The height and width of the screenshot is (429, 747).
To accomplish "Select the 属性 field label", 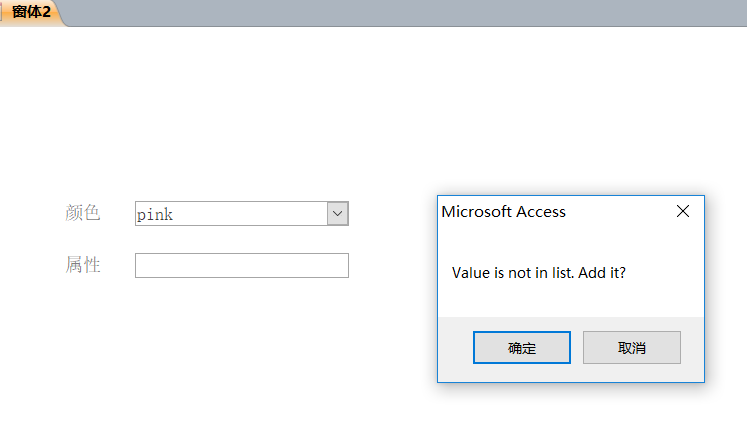I will click(x=82, y=265).
